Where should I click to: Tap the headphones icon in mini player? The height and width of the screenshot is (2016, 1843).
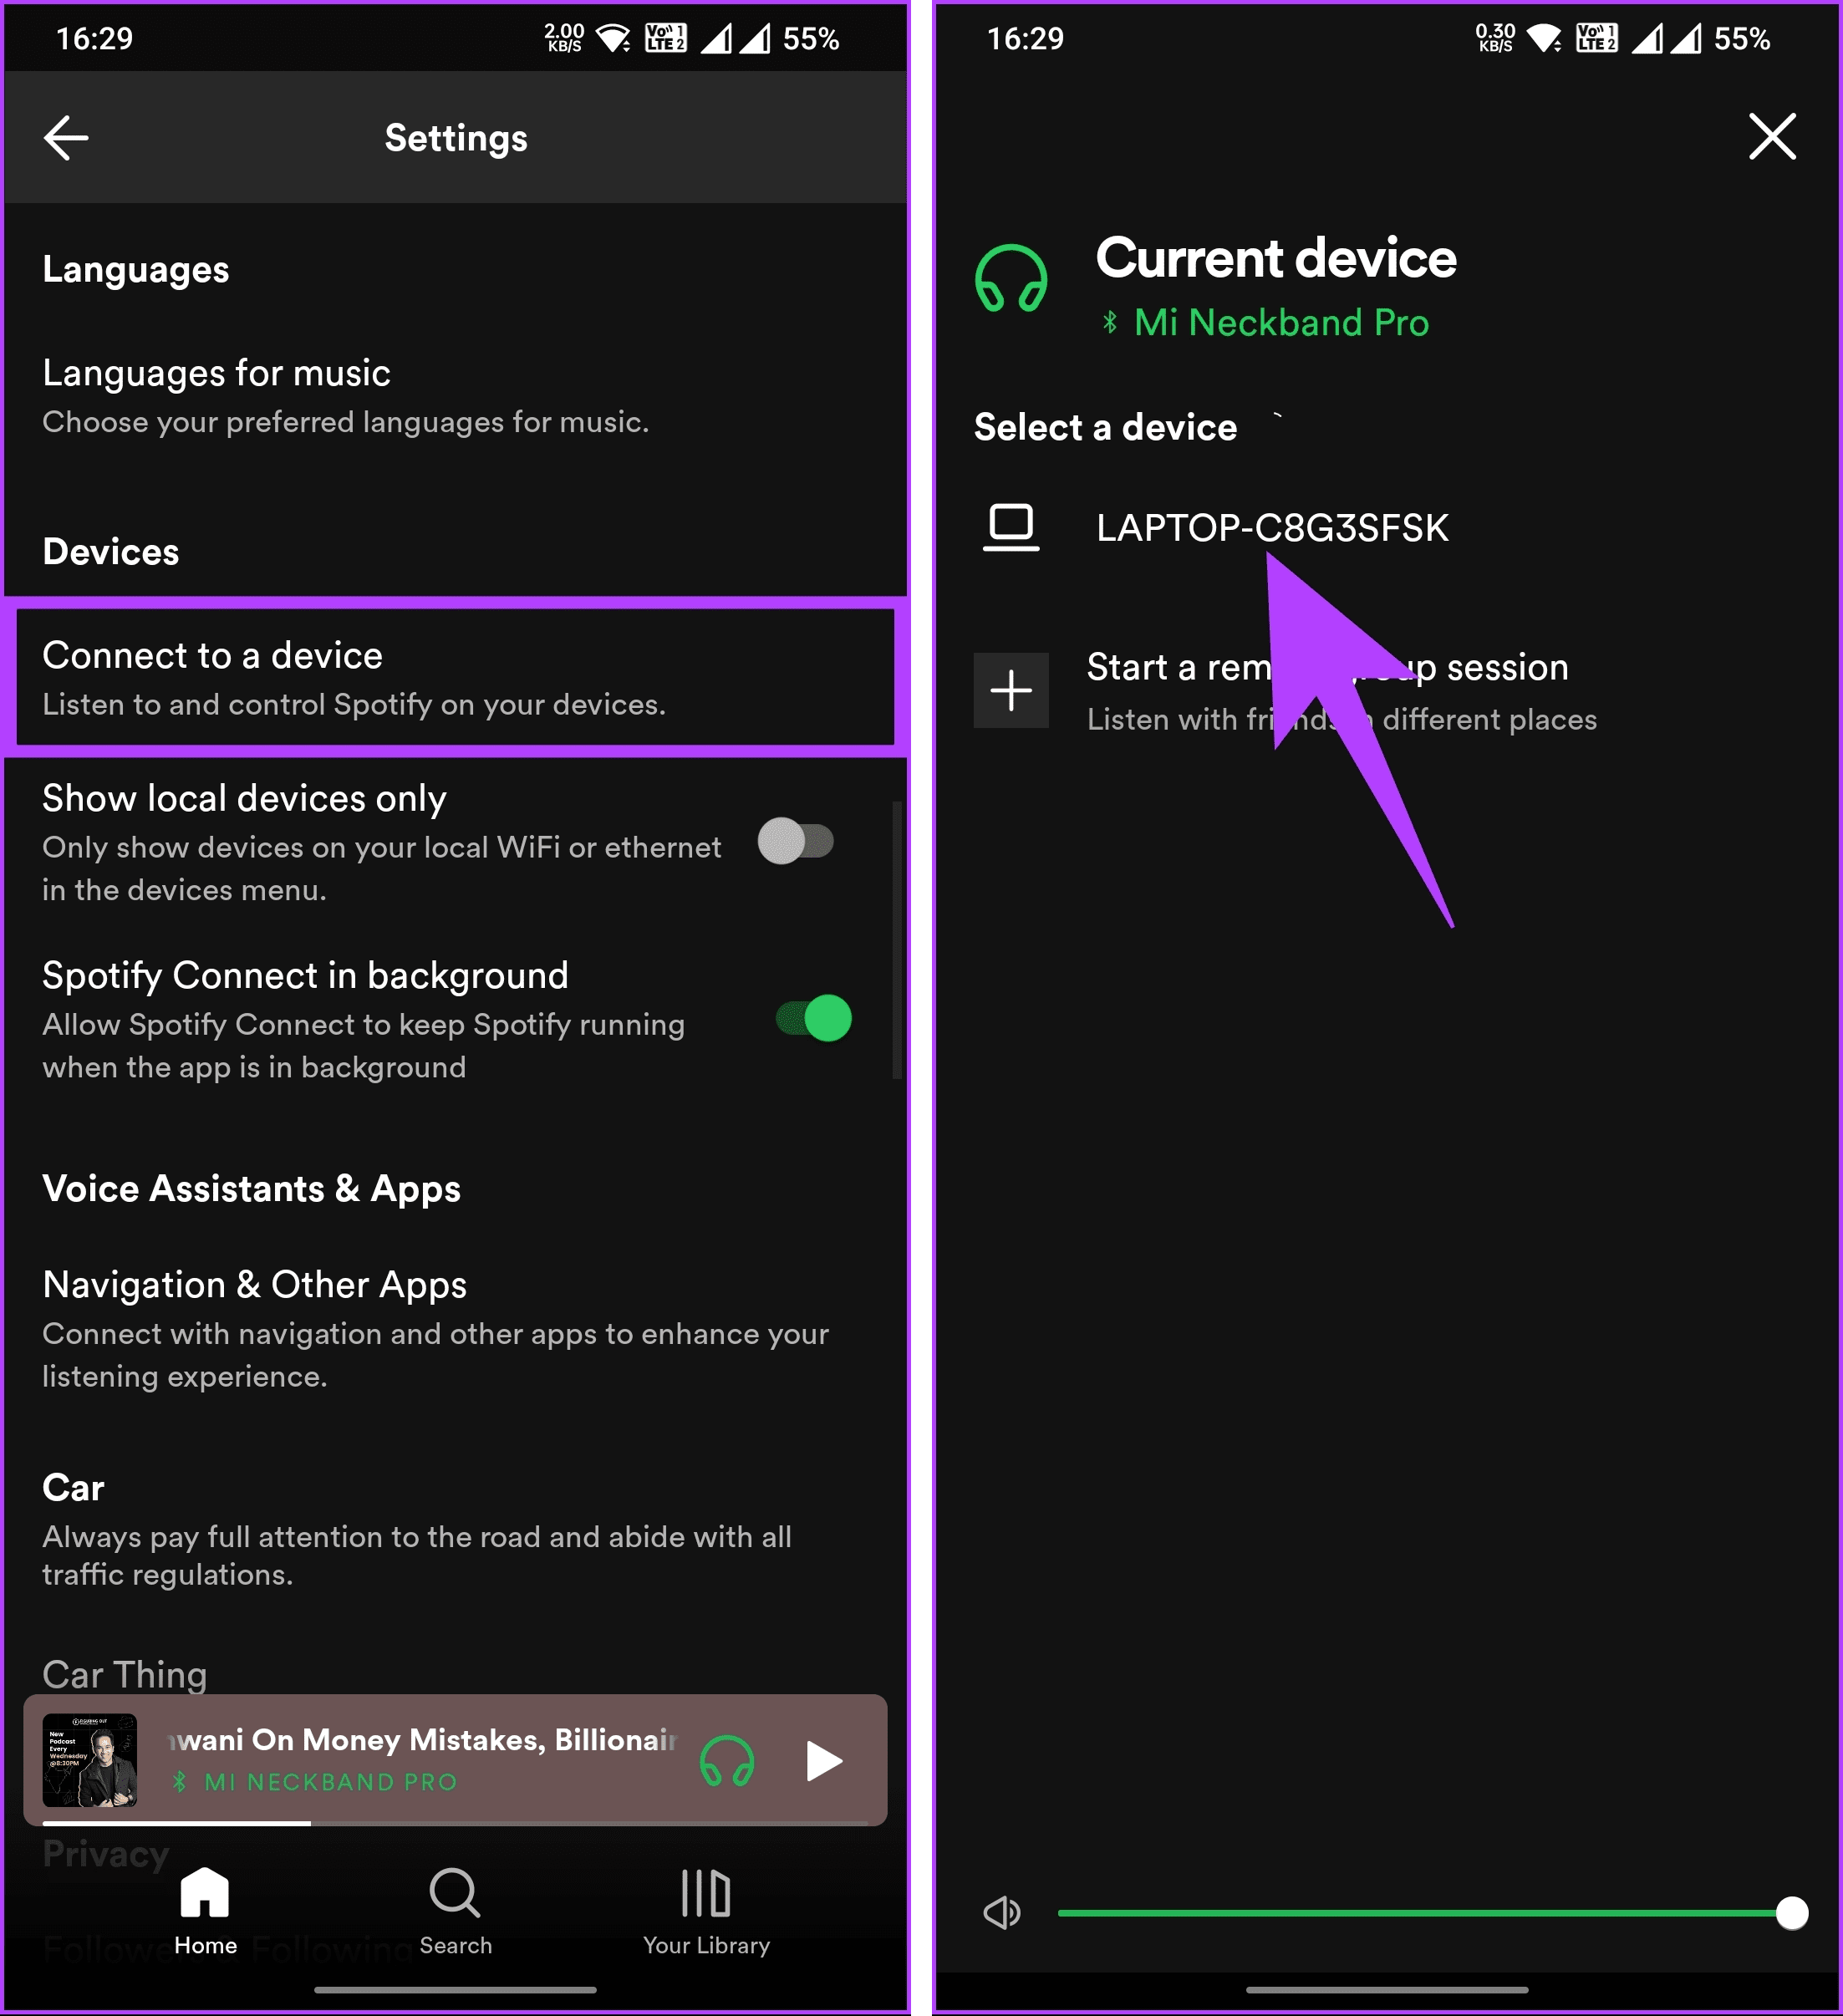click(x=727, y=1761)
